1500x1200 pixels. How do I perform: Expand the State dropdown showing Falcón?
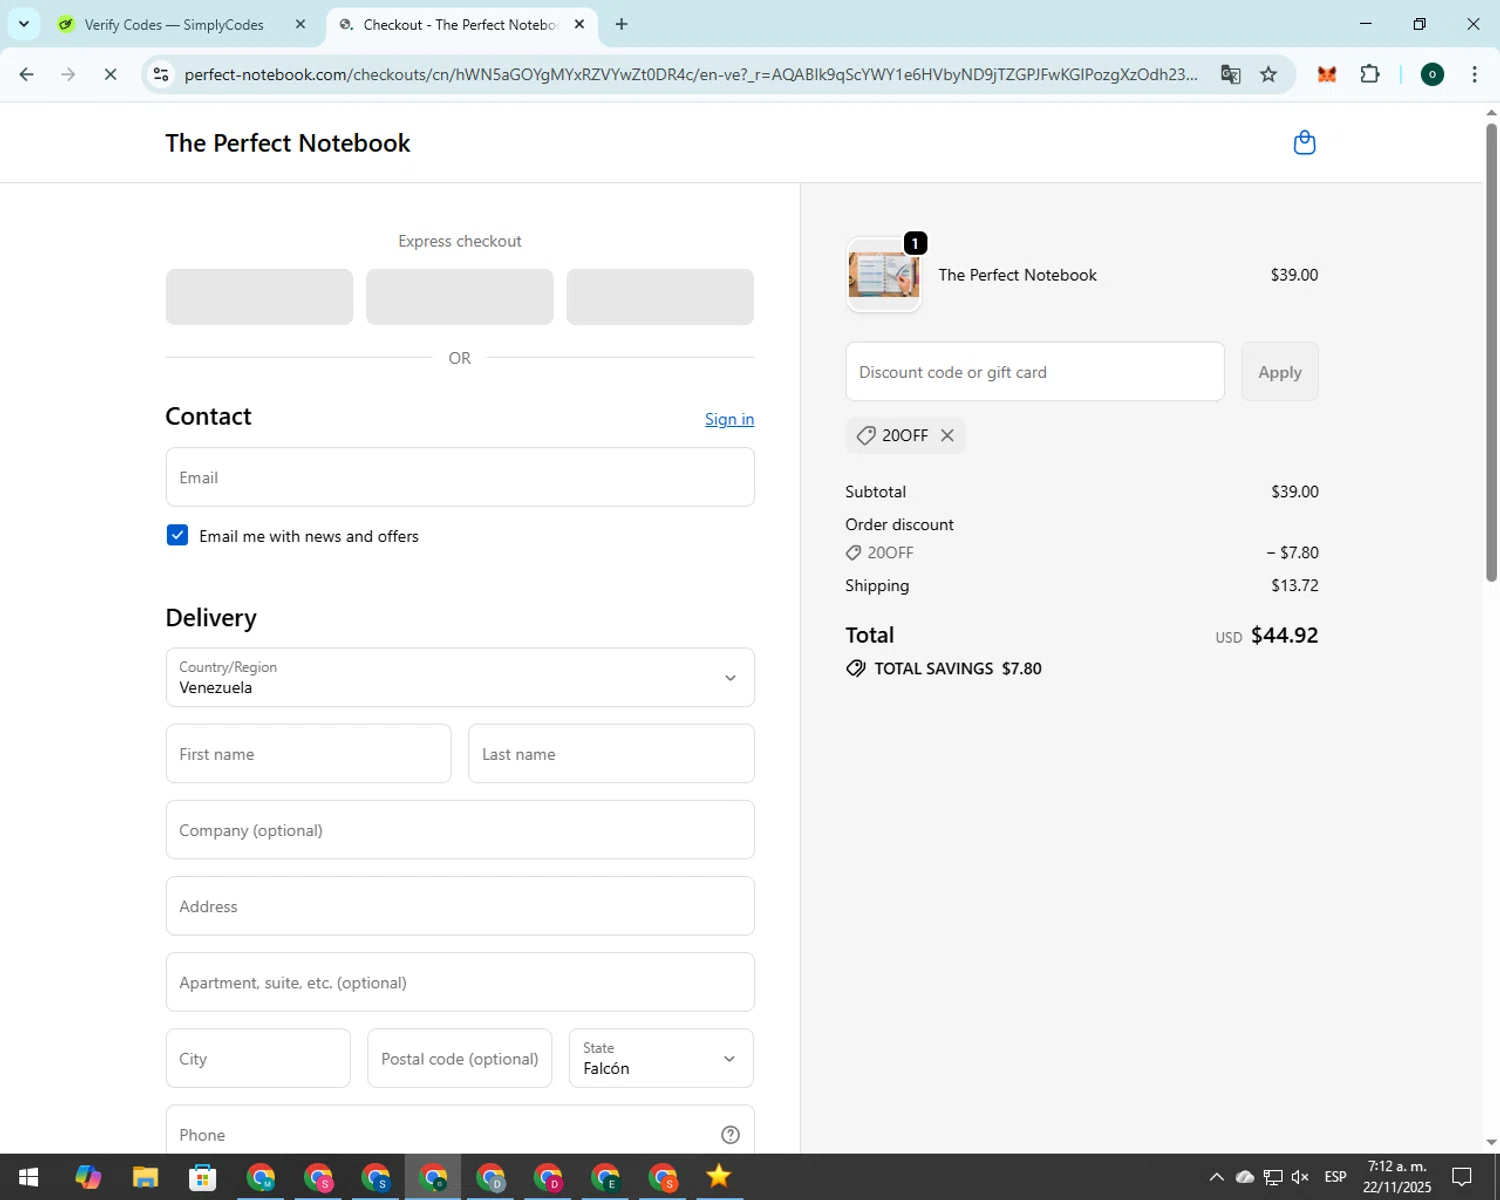point(661,1058)
